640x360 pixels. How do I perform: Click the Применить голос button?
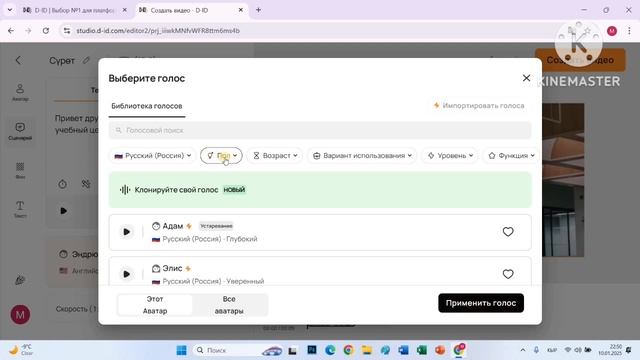coord(481,303)
